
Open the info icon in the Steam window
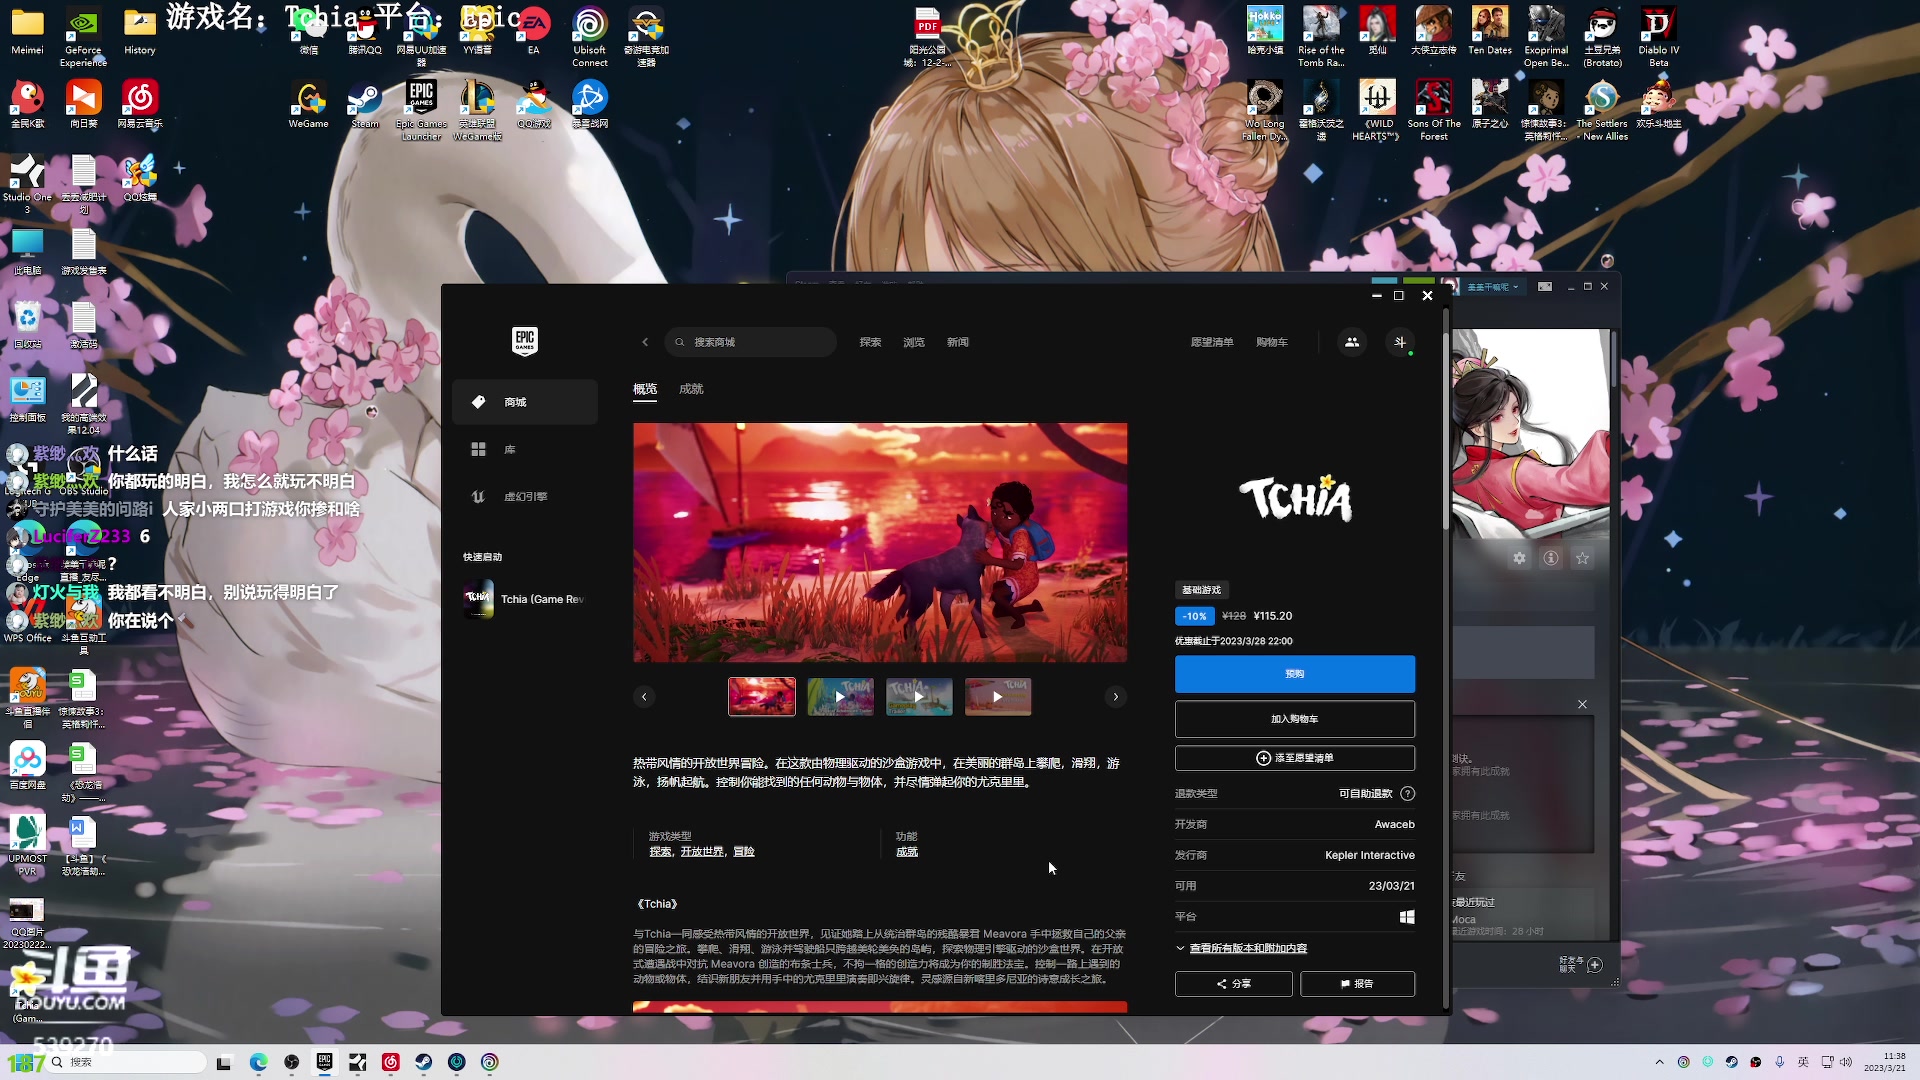coord(1551,558)
